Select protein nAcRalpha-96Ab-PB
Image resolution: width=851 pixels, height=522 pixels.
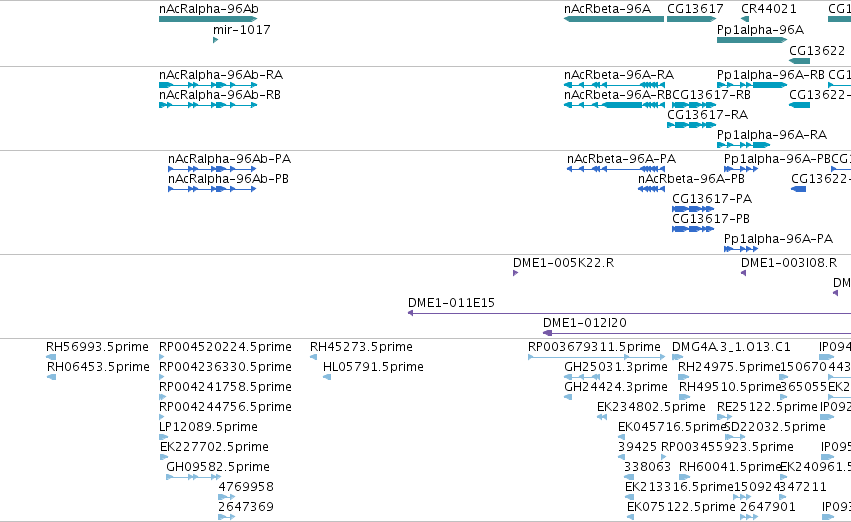pyautogui.click(x=212, y=189)
